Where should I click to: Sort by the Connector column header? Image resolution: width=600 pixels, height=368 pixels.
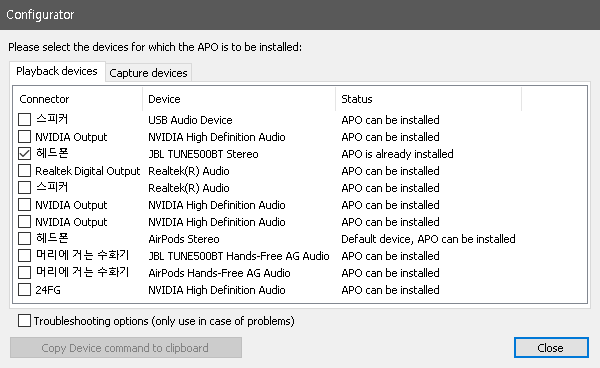tap(78, 99)
